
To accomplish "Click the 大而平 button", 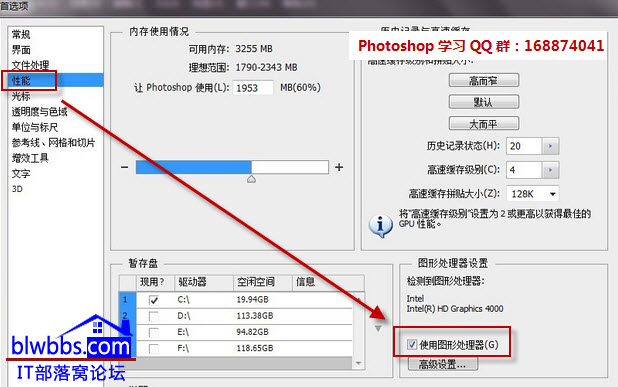I will point(484,124).
